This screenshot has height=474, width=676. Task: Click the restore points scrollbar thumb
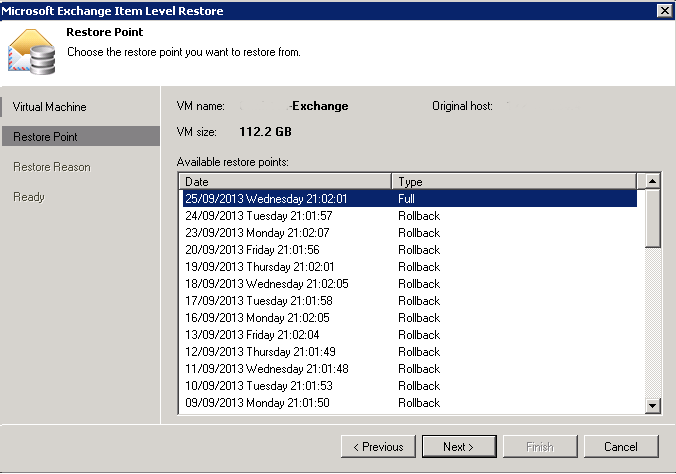[x=652, y=219]
